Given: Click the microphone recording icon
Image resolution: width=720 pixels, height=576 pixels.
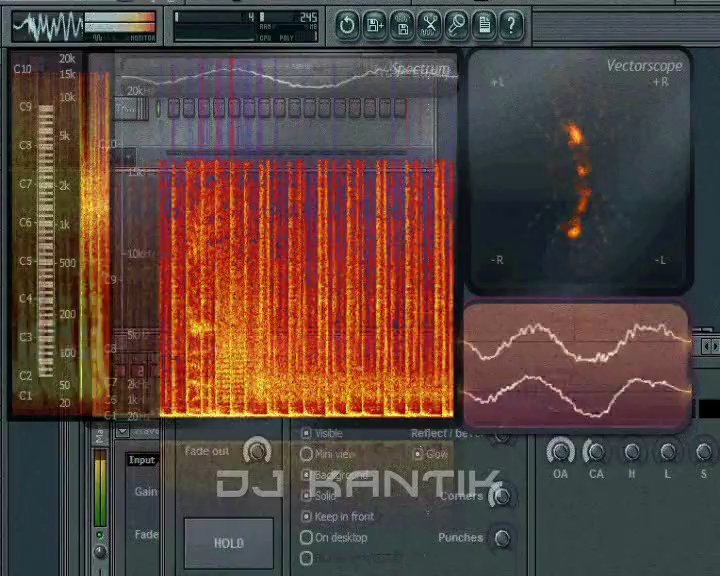Looking at the screenshot, I should [x=456, y=24].
